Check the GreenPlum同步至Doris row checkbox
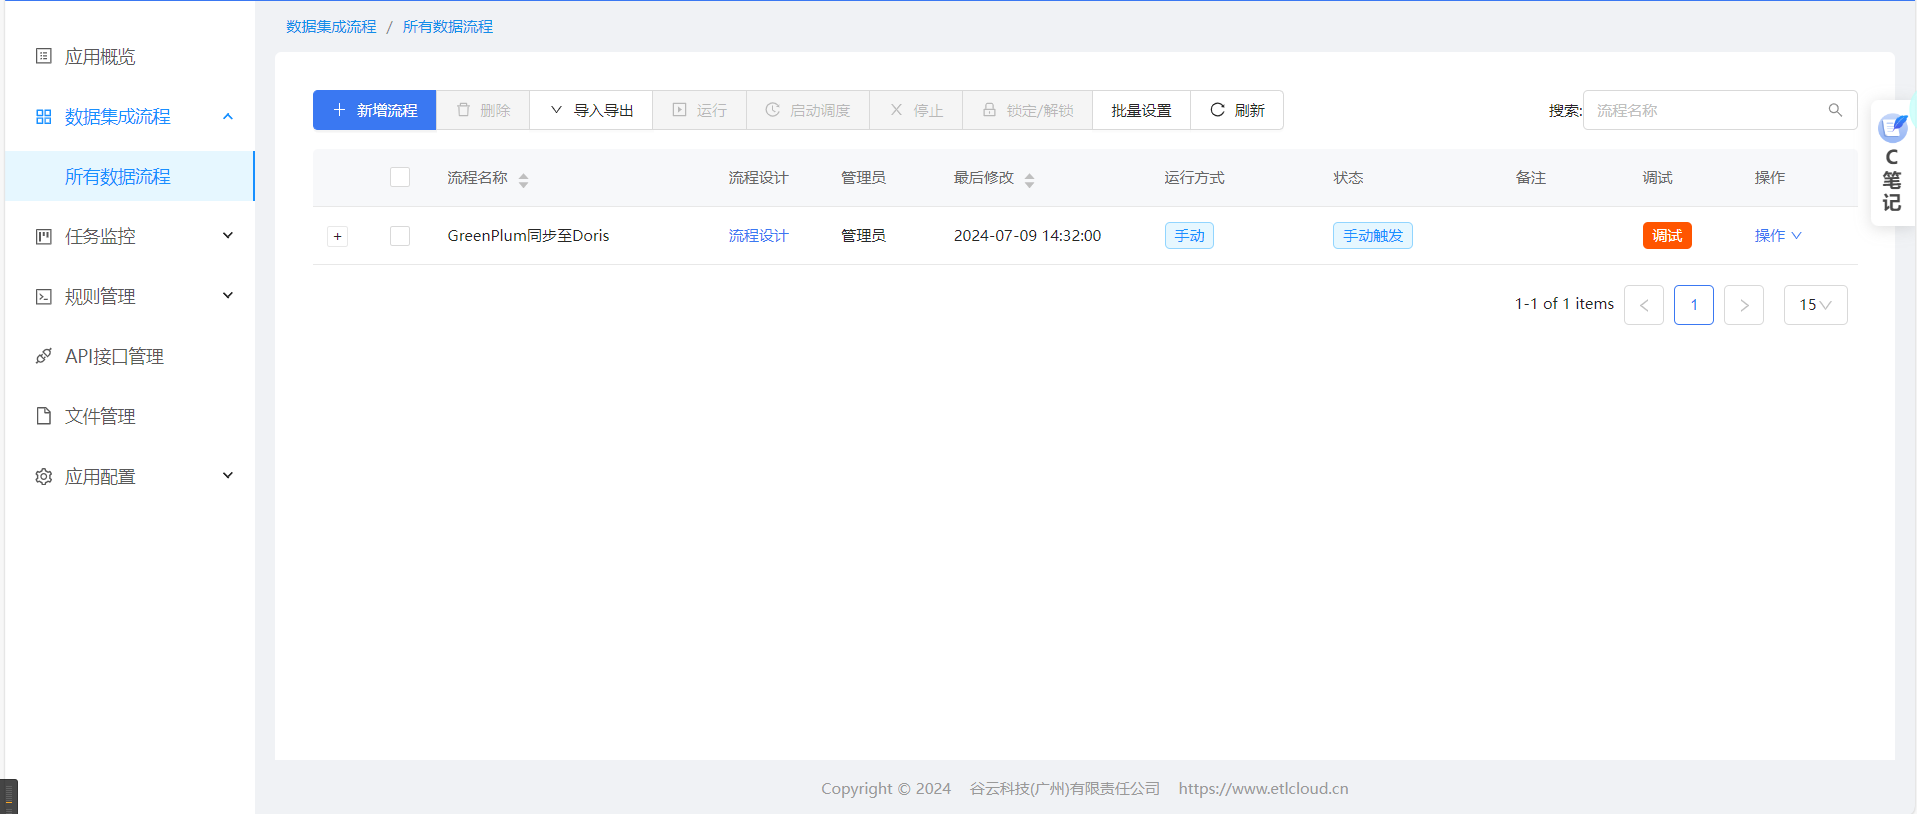This screenshot has height=814, width=1917. (400, 236)
